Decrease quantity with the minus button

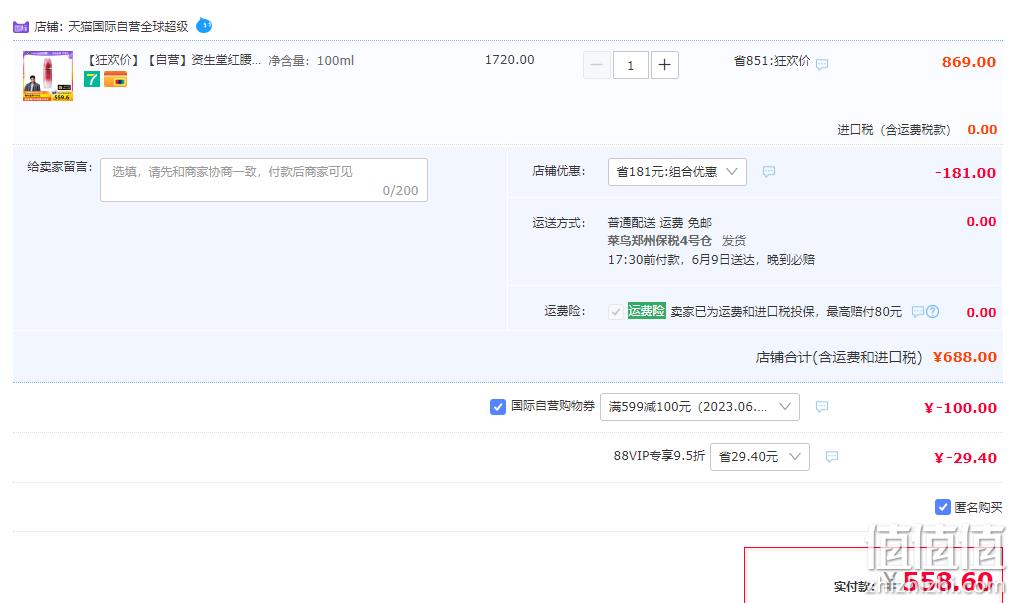coord(597,65)
